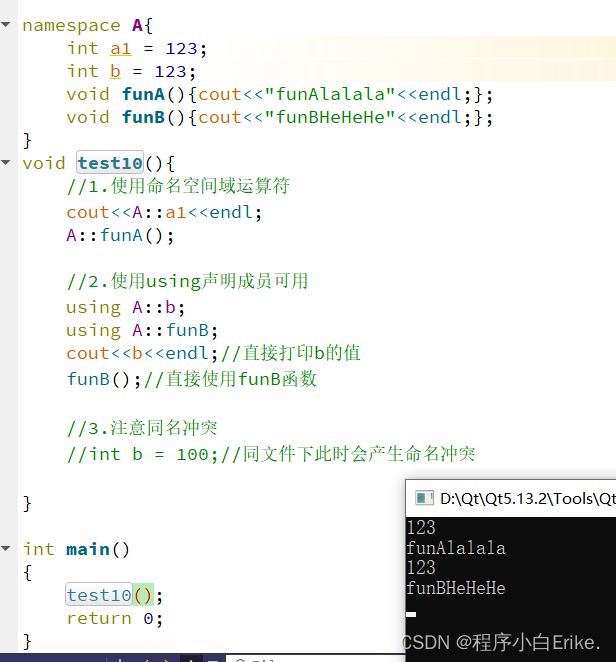Place cursor on the 'int b = 123;' line
616x662 pixels.
(131, 71)
